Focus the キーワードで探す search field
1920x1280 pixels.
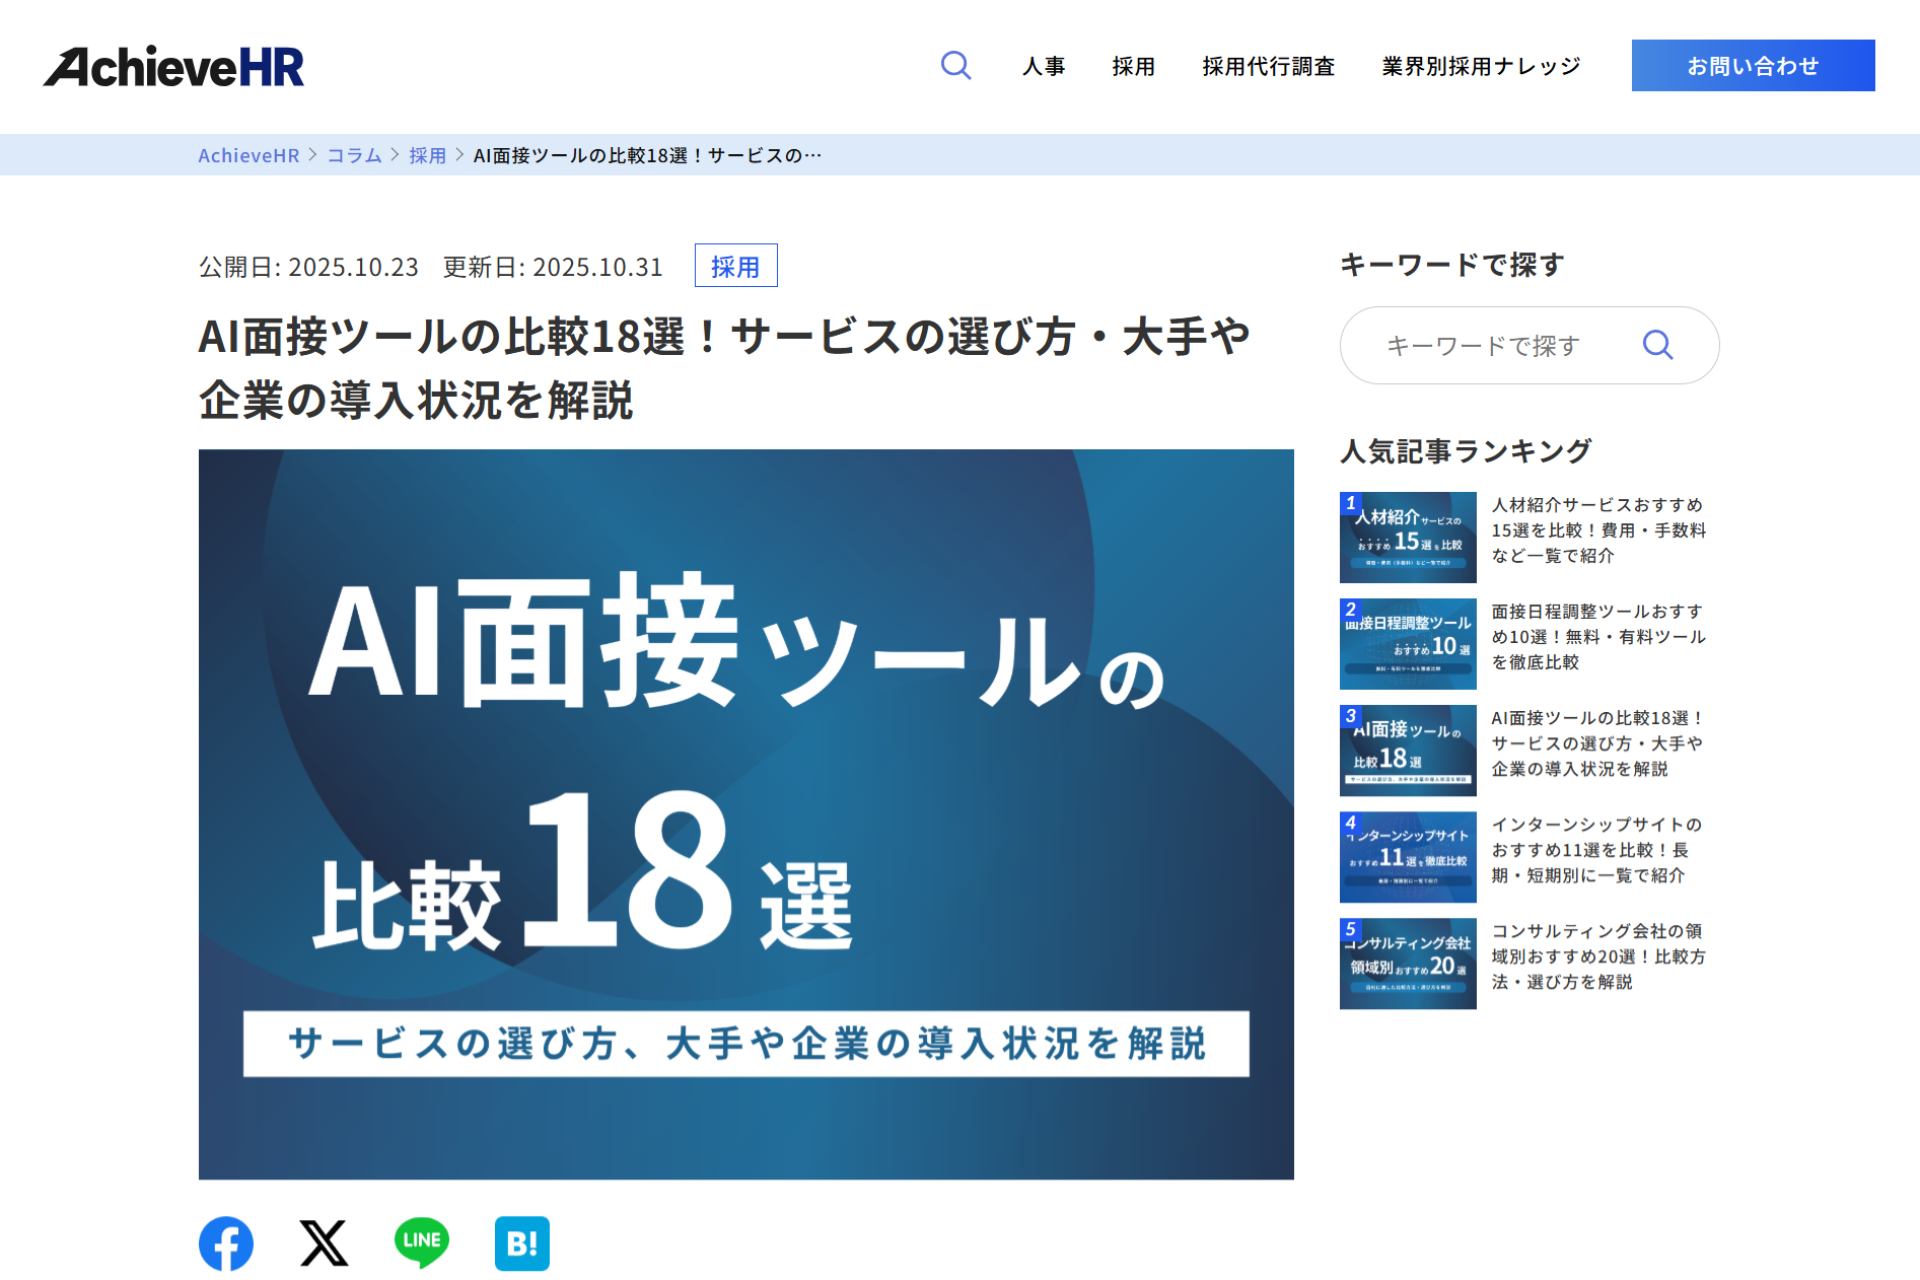click(x=1482, y=345)
